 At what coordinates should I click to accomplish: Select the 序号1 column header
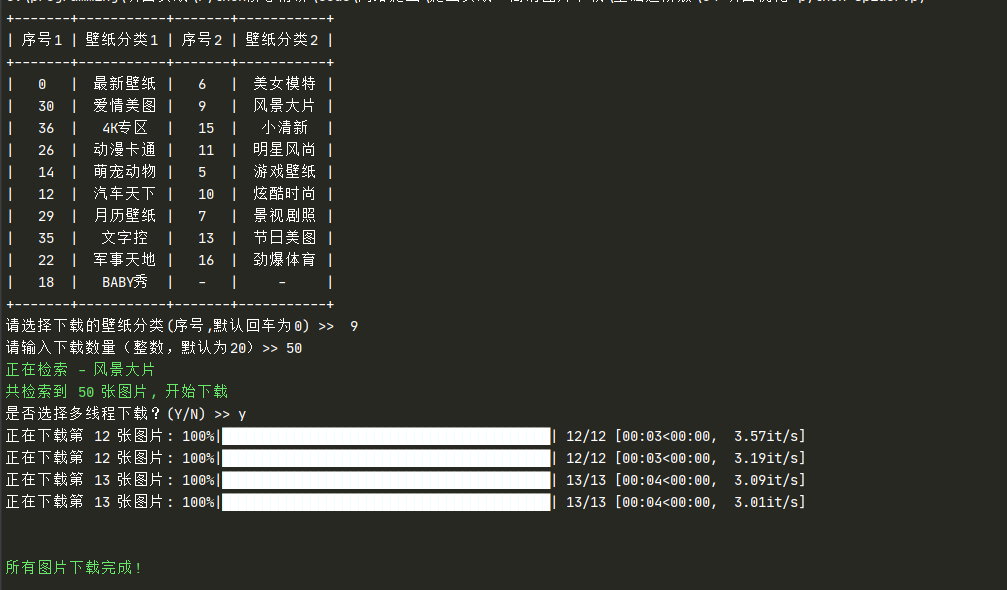click(x=42, y=40)
